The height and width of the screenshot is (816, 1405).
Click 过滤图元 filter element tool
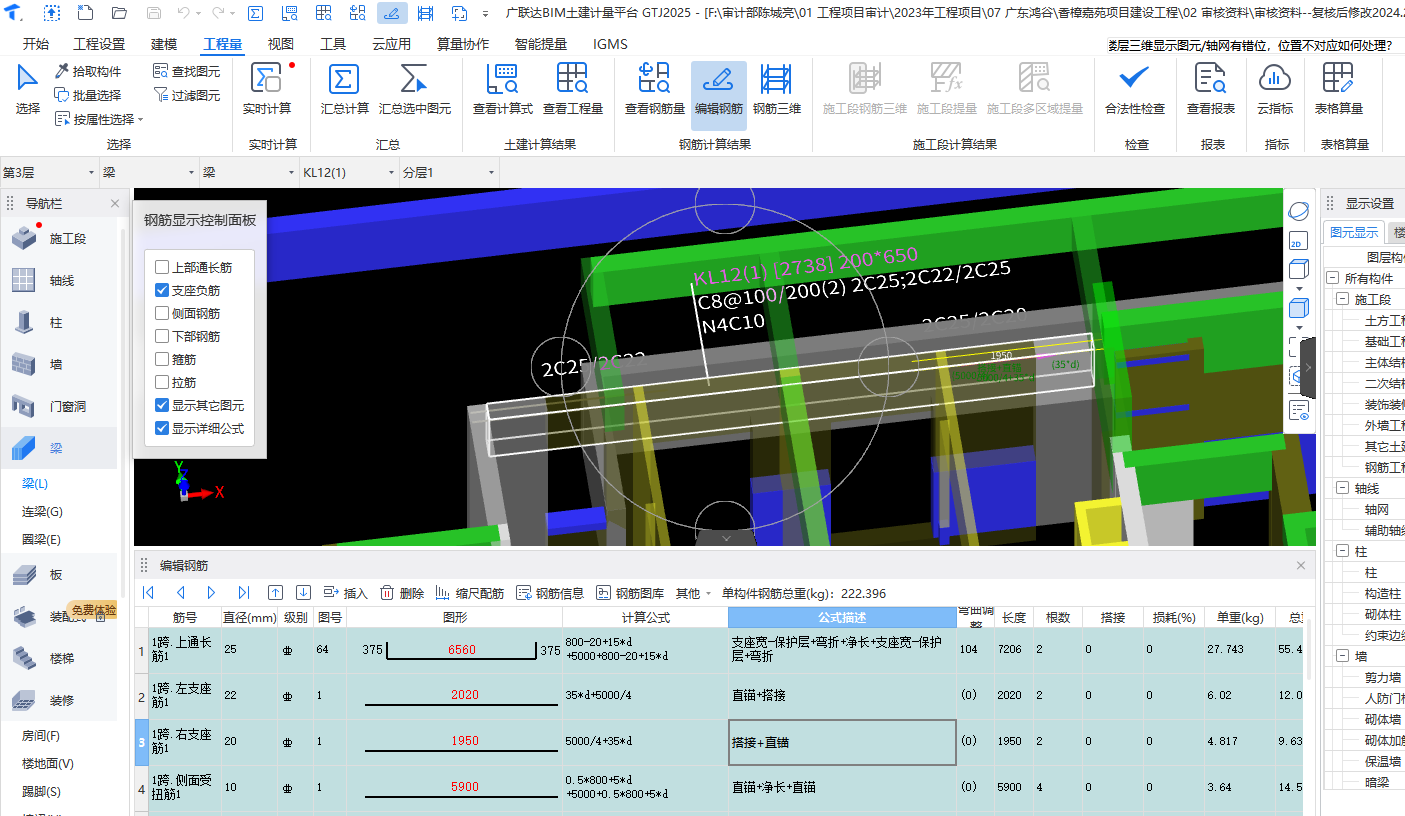pos(187,95)
